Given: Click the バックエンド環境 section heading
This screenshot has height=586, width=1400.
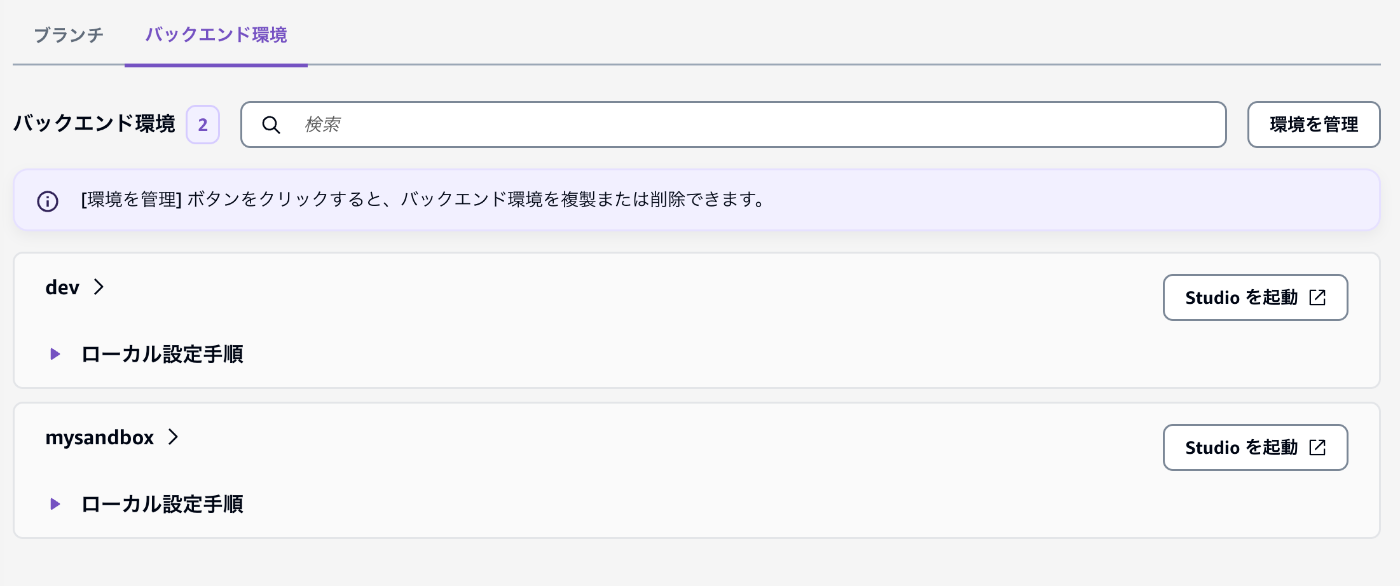Looking at the screenshot, I should [x=94, y=124].
